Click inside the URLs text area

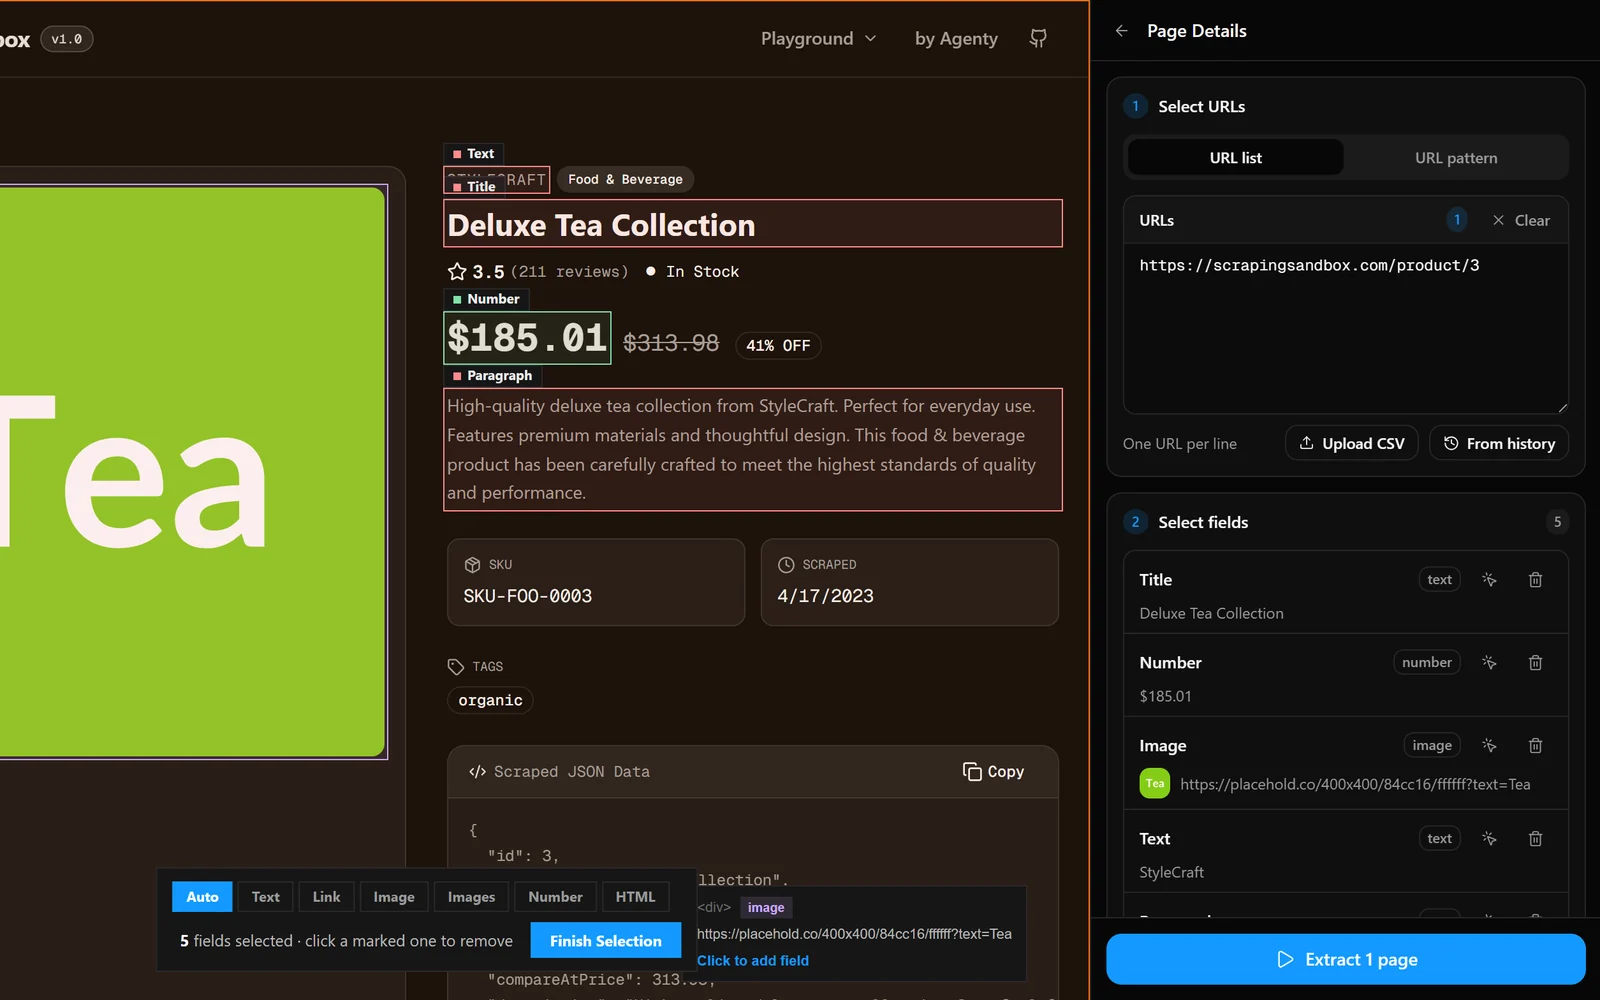(1345, 328)
